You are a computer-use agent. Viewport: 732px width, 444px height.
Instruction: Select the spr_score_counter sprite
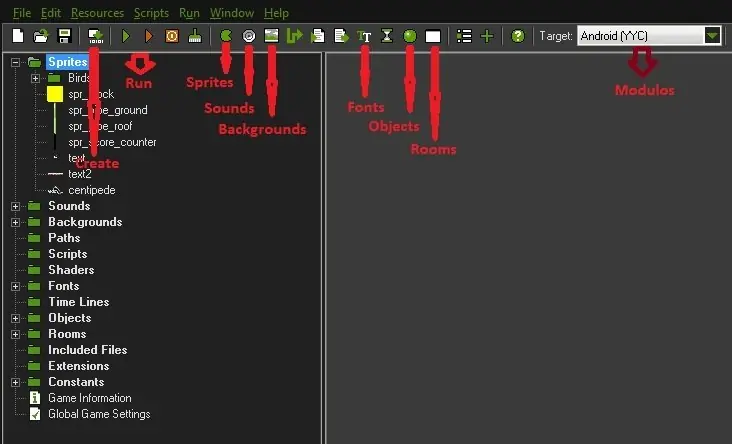tap(112, 142)
